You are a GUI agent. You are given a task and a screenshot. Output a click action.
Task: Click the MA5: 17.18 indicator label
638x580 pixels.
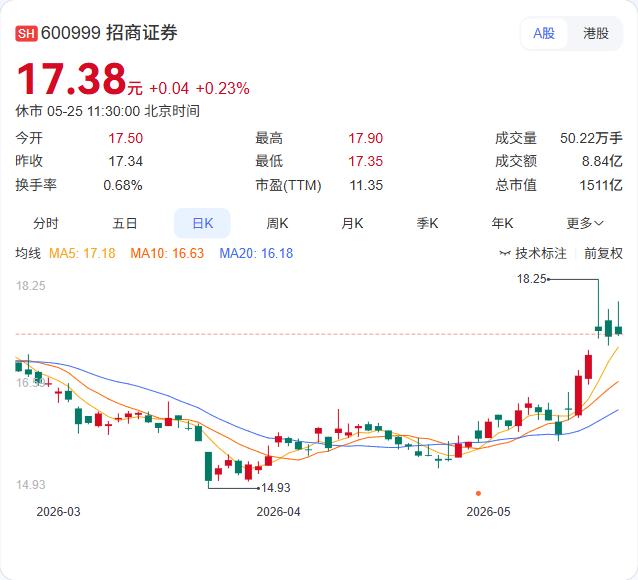tap(82, 254)
